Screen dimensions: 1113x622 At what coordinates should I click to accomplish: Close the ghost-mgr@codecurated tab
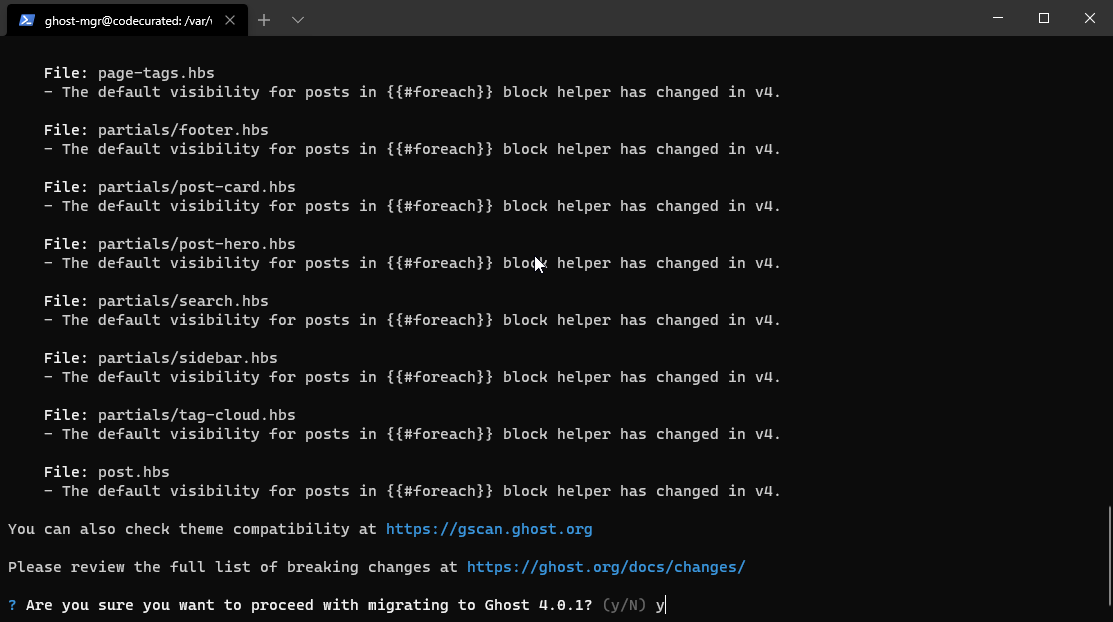coord(229,20)
